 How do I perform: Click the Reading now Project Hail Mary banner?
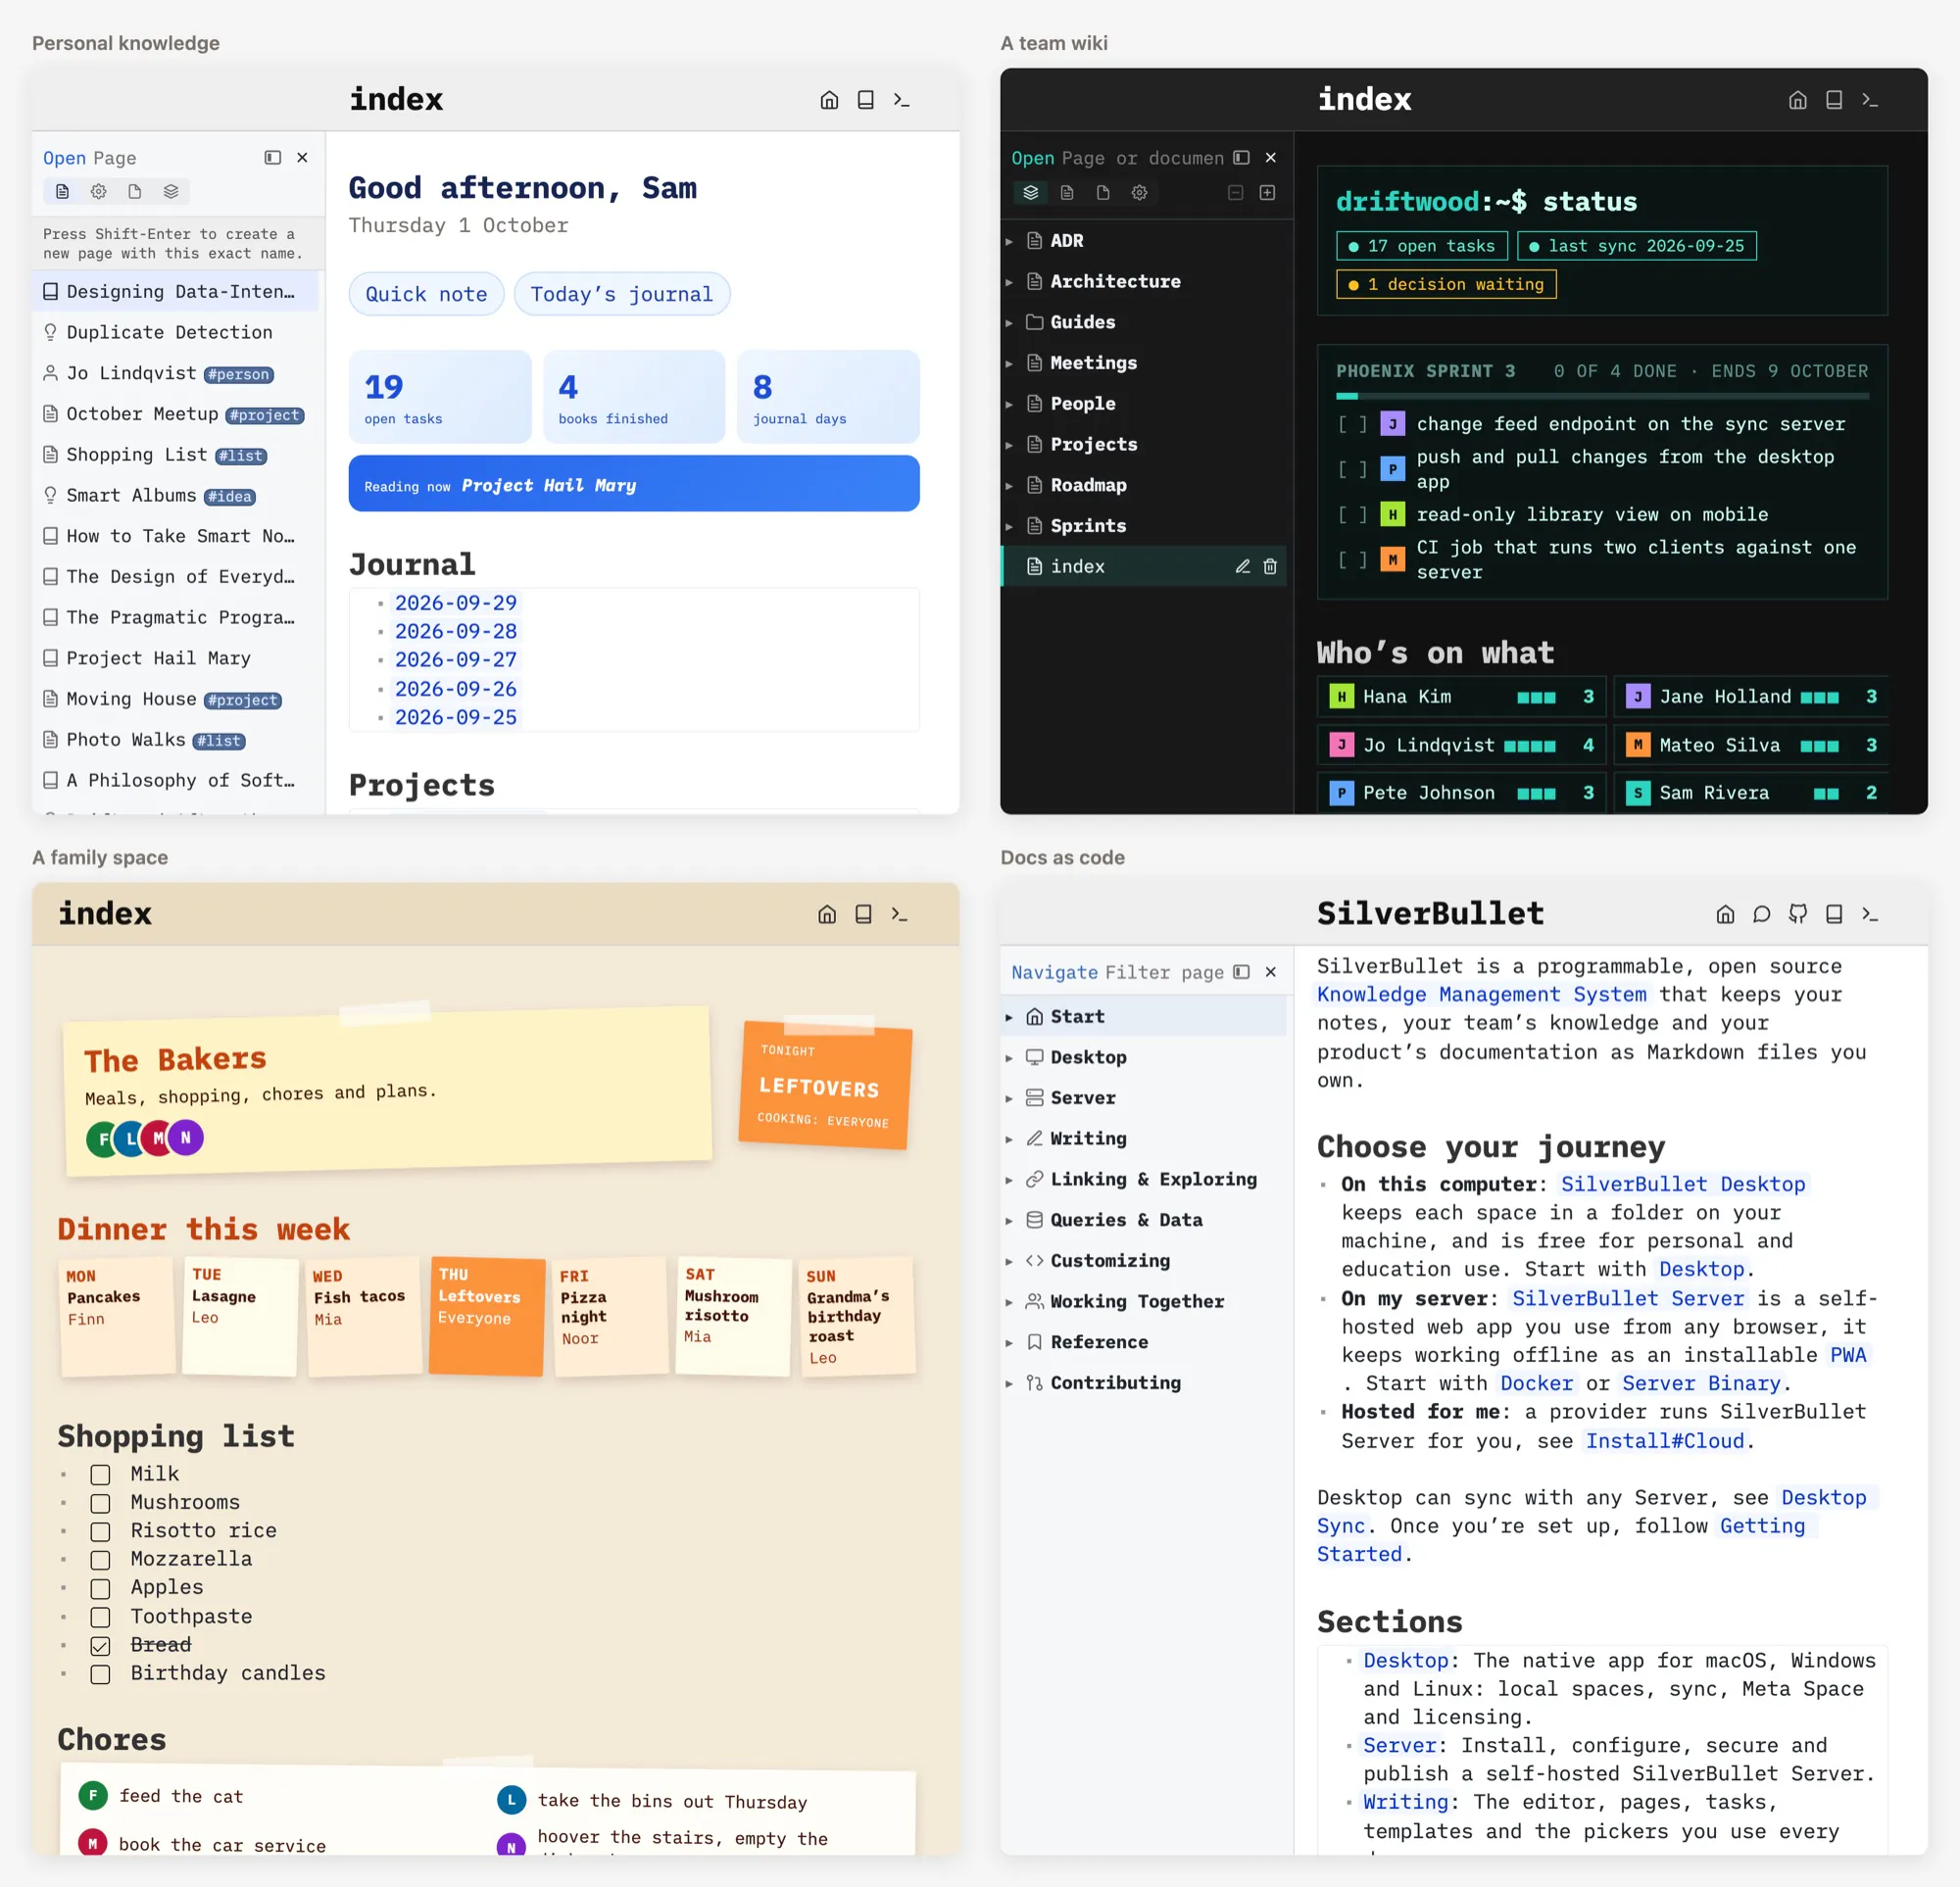634,484
